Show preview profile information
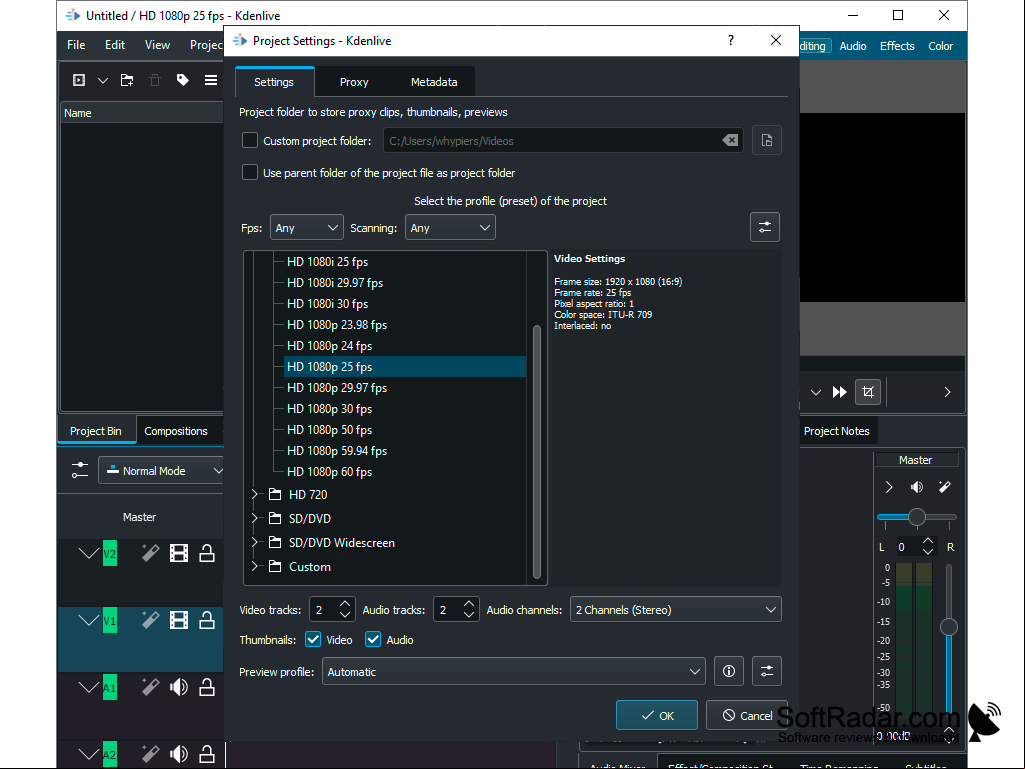 (x=729, y=672)
